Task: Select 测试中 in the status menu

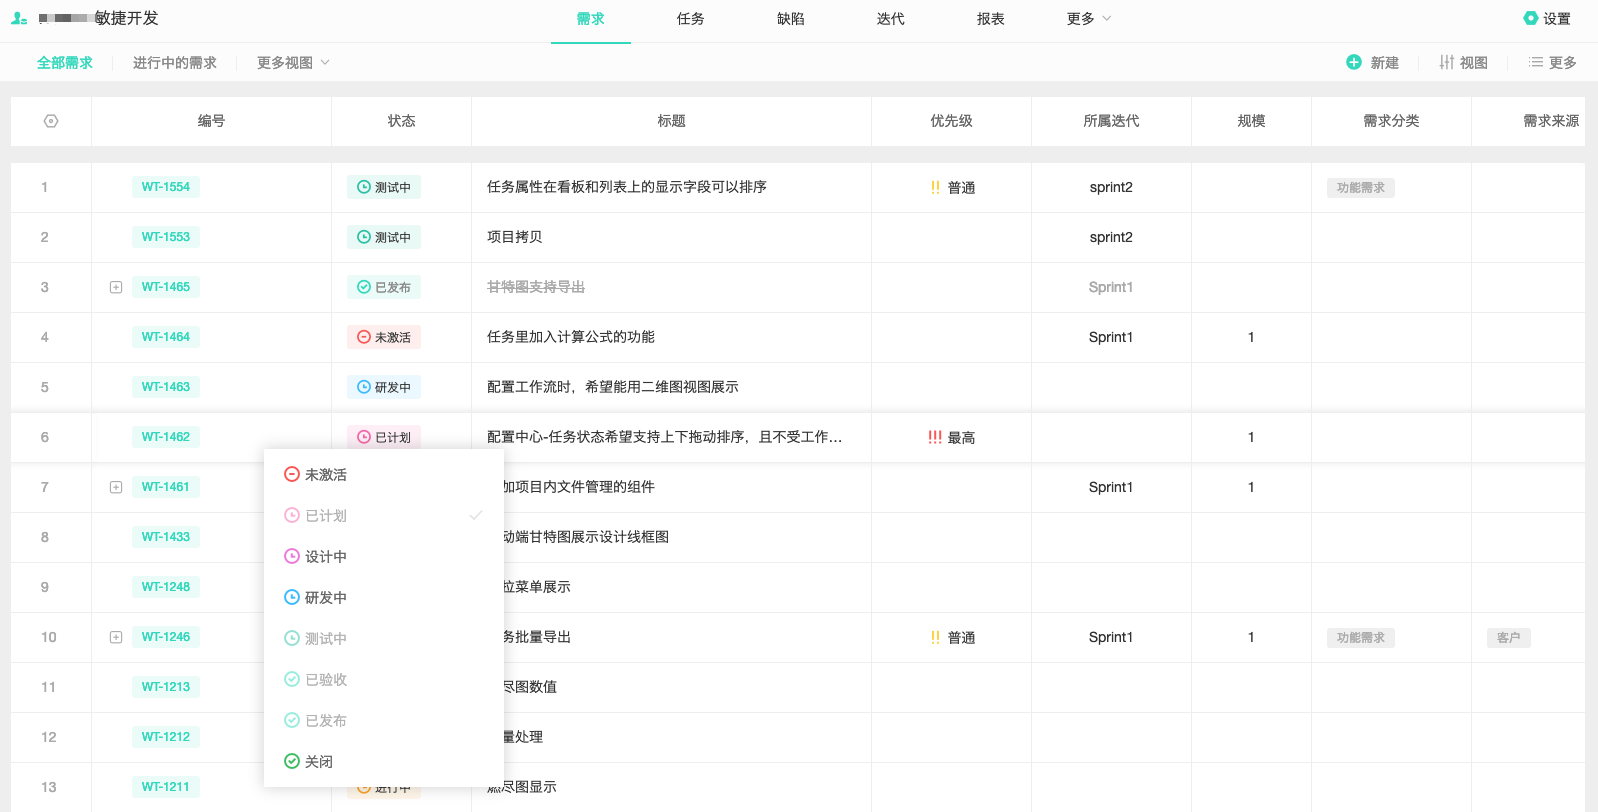Action: pos(384,638)
